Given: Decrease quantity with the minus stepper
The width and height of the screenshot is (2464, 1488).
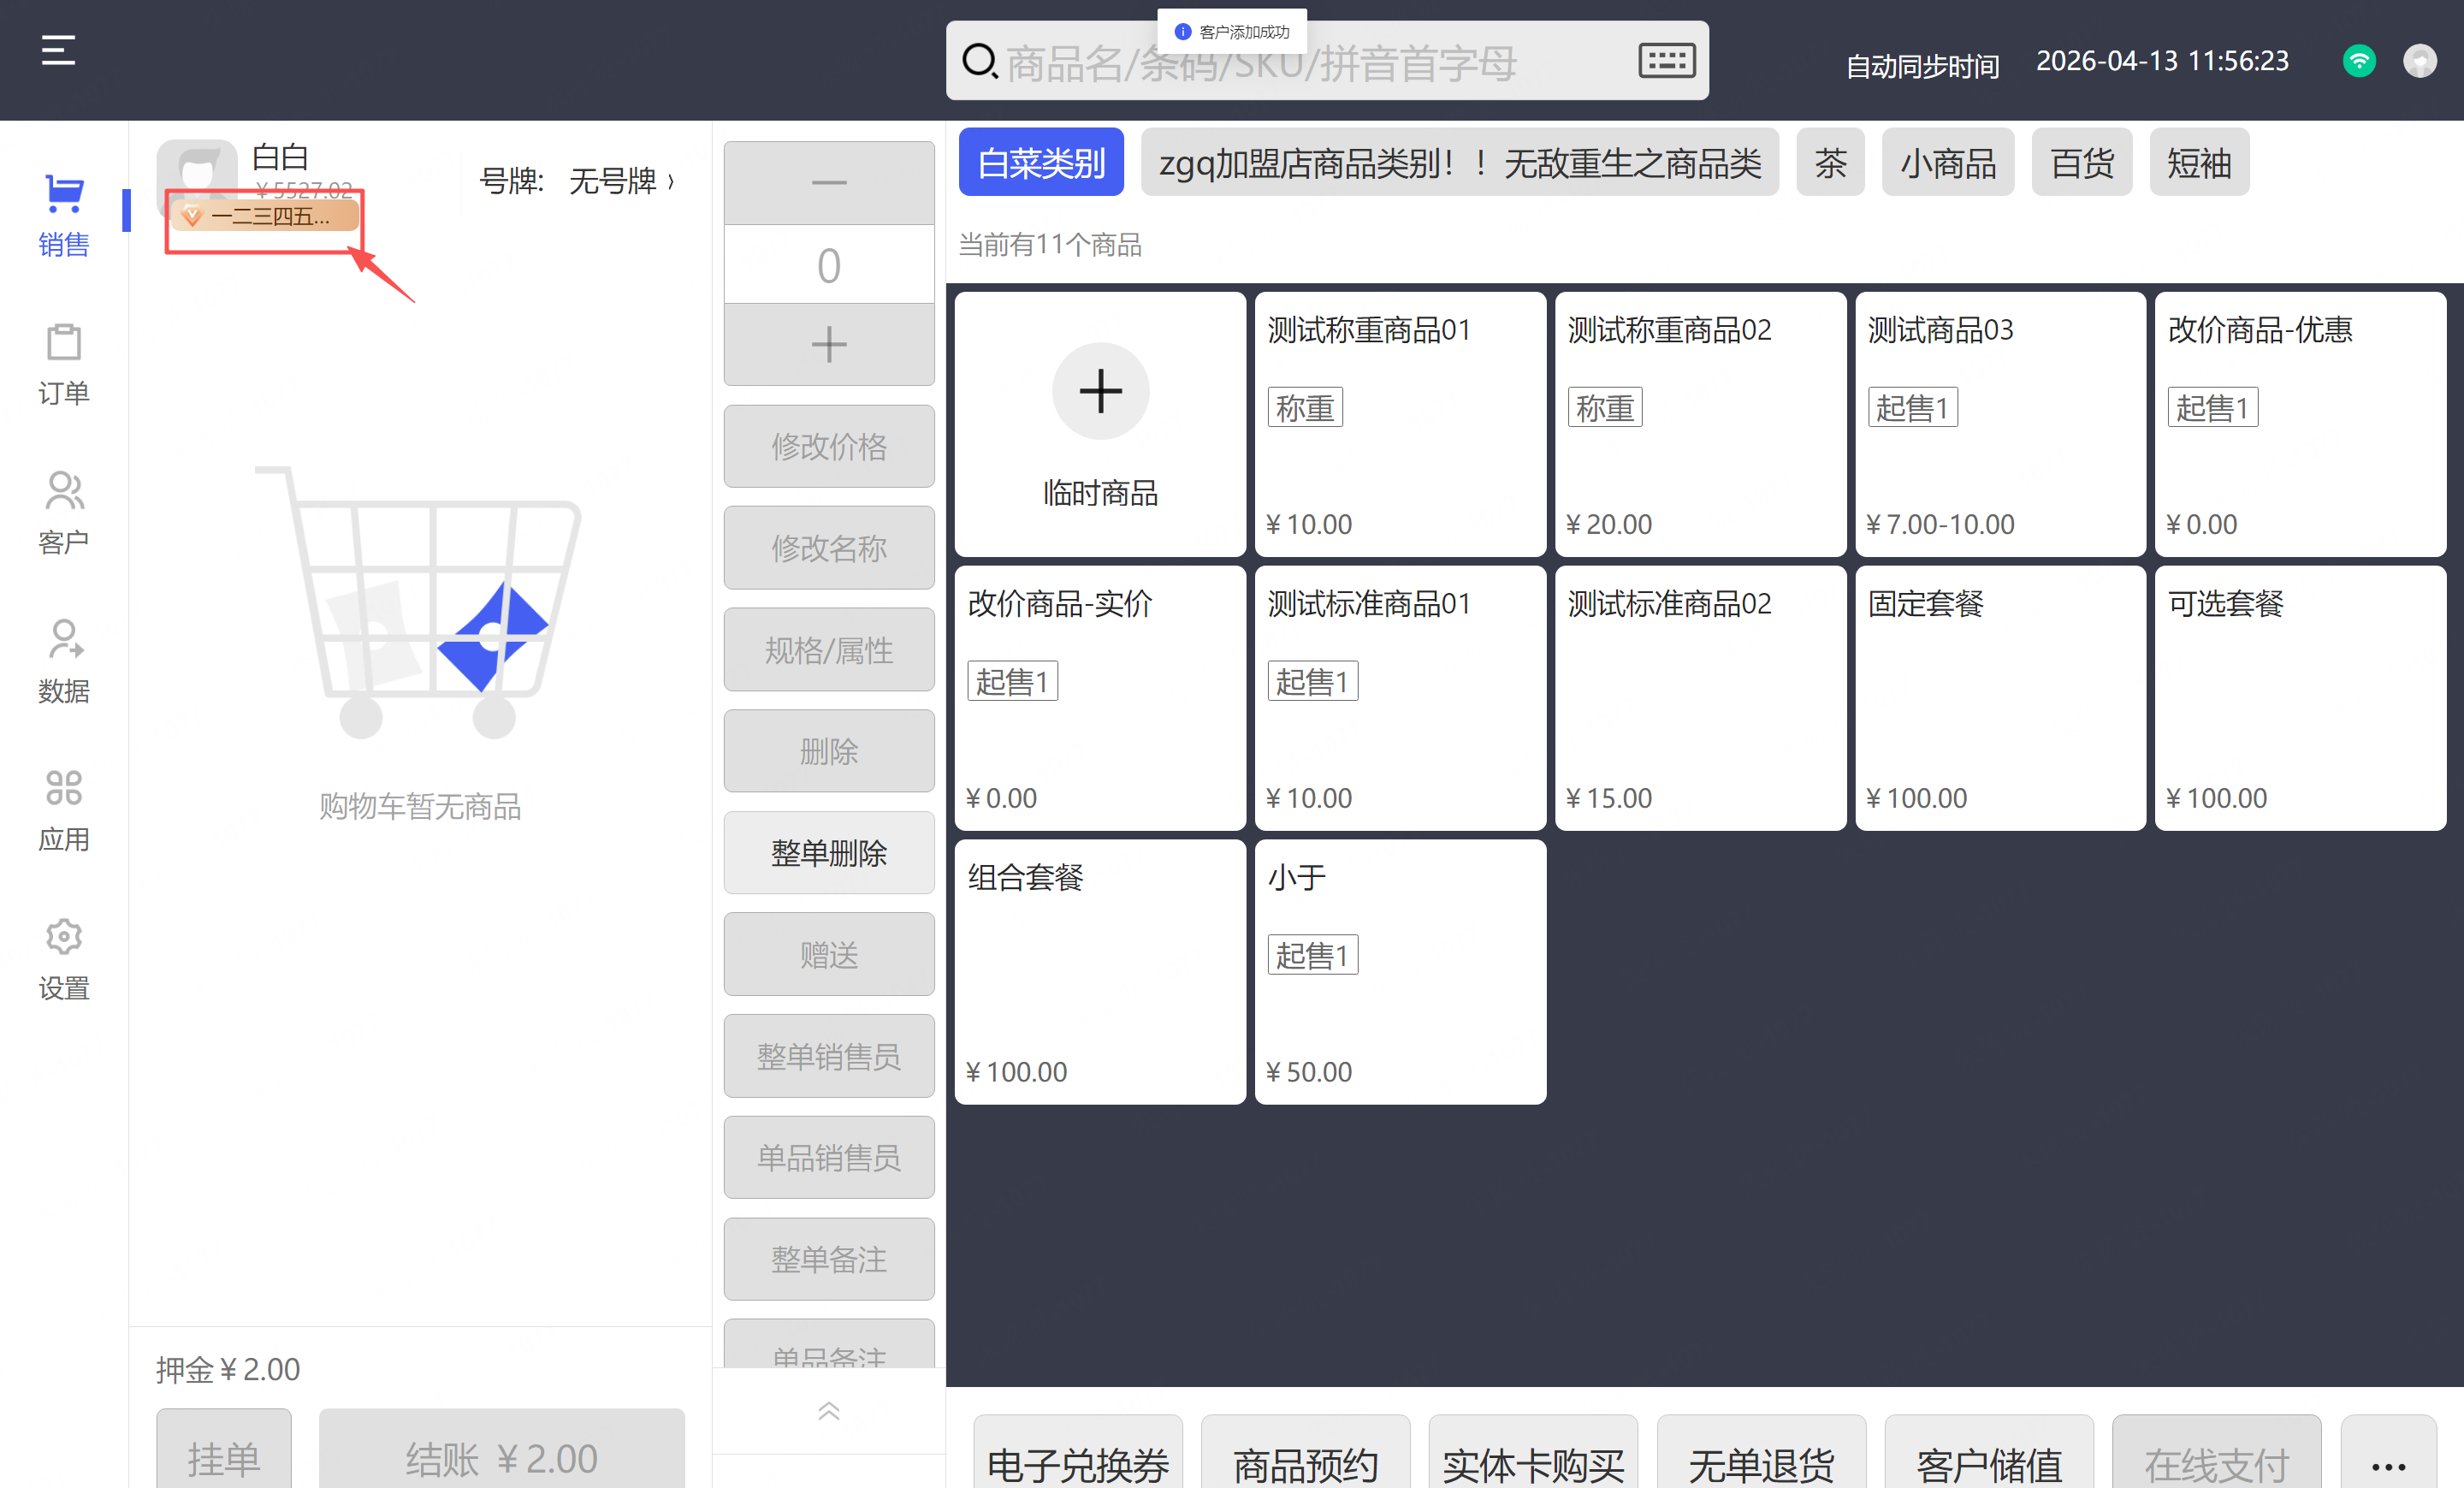Looking at the screenshot, I should pos(828,183).
